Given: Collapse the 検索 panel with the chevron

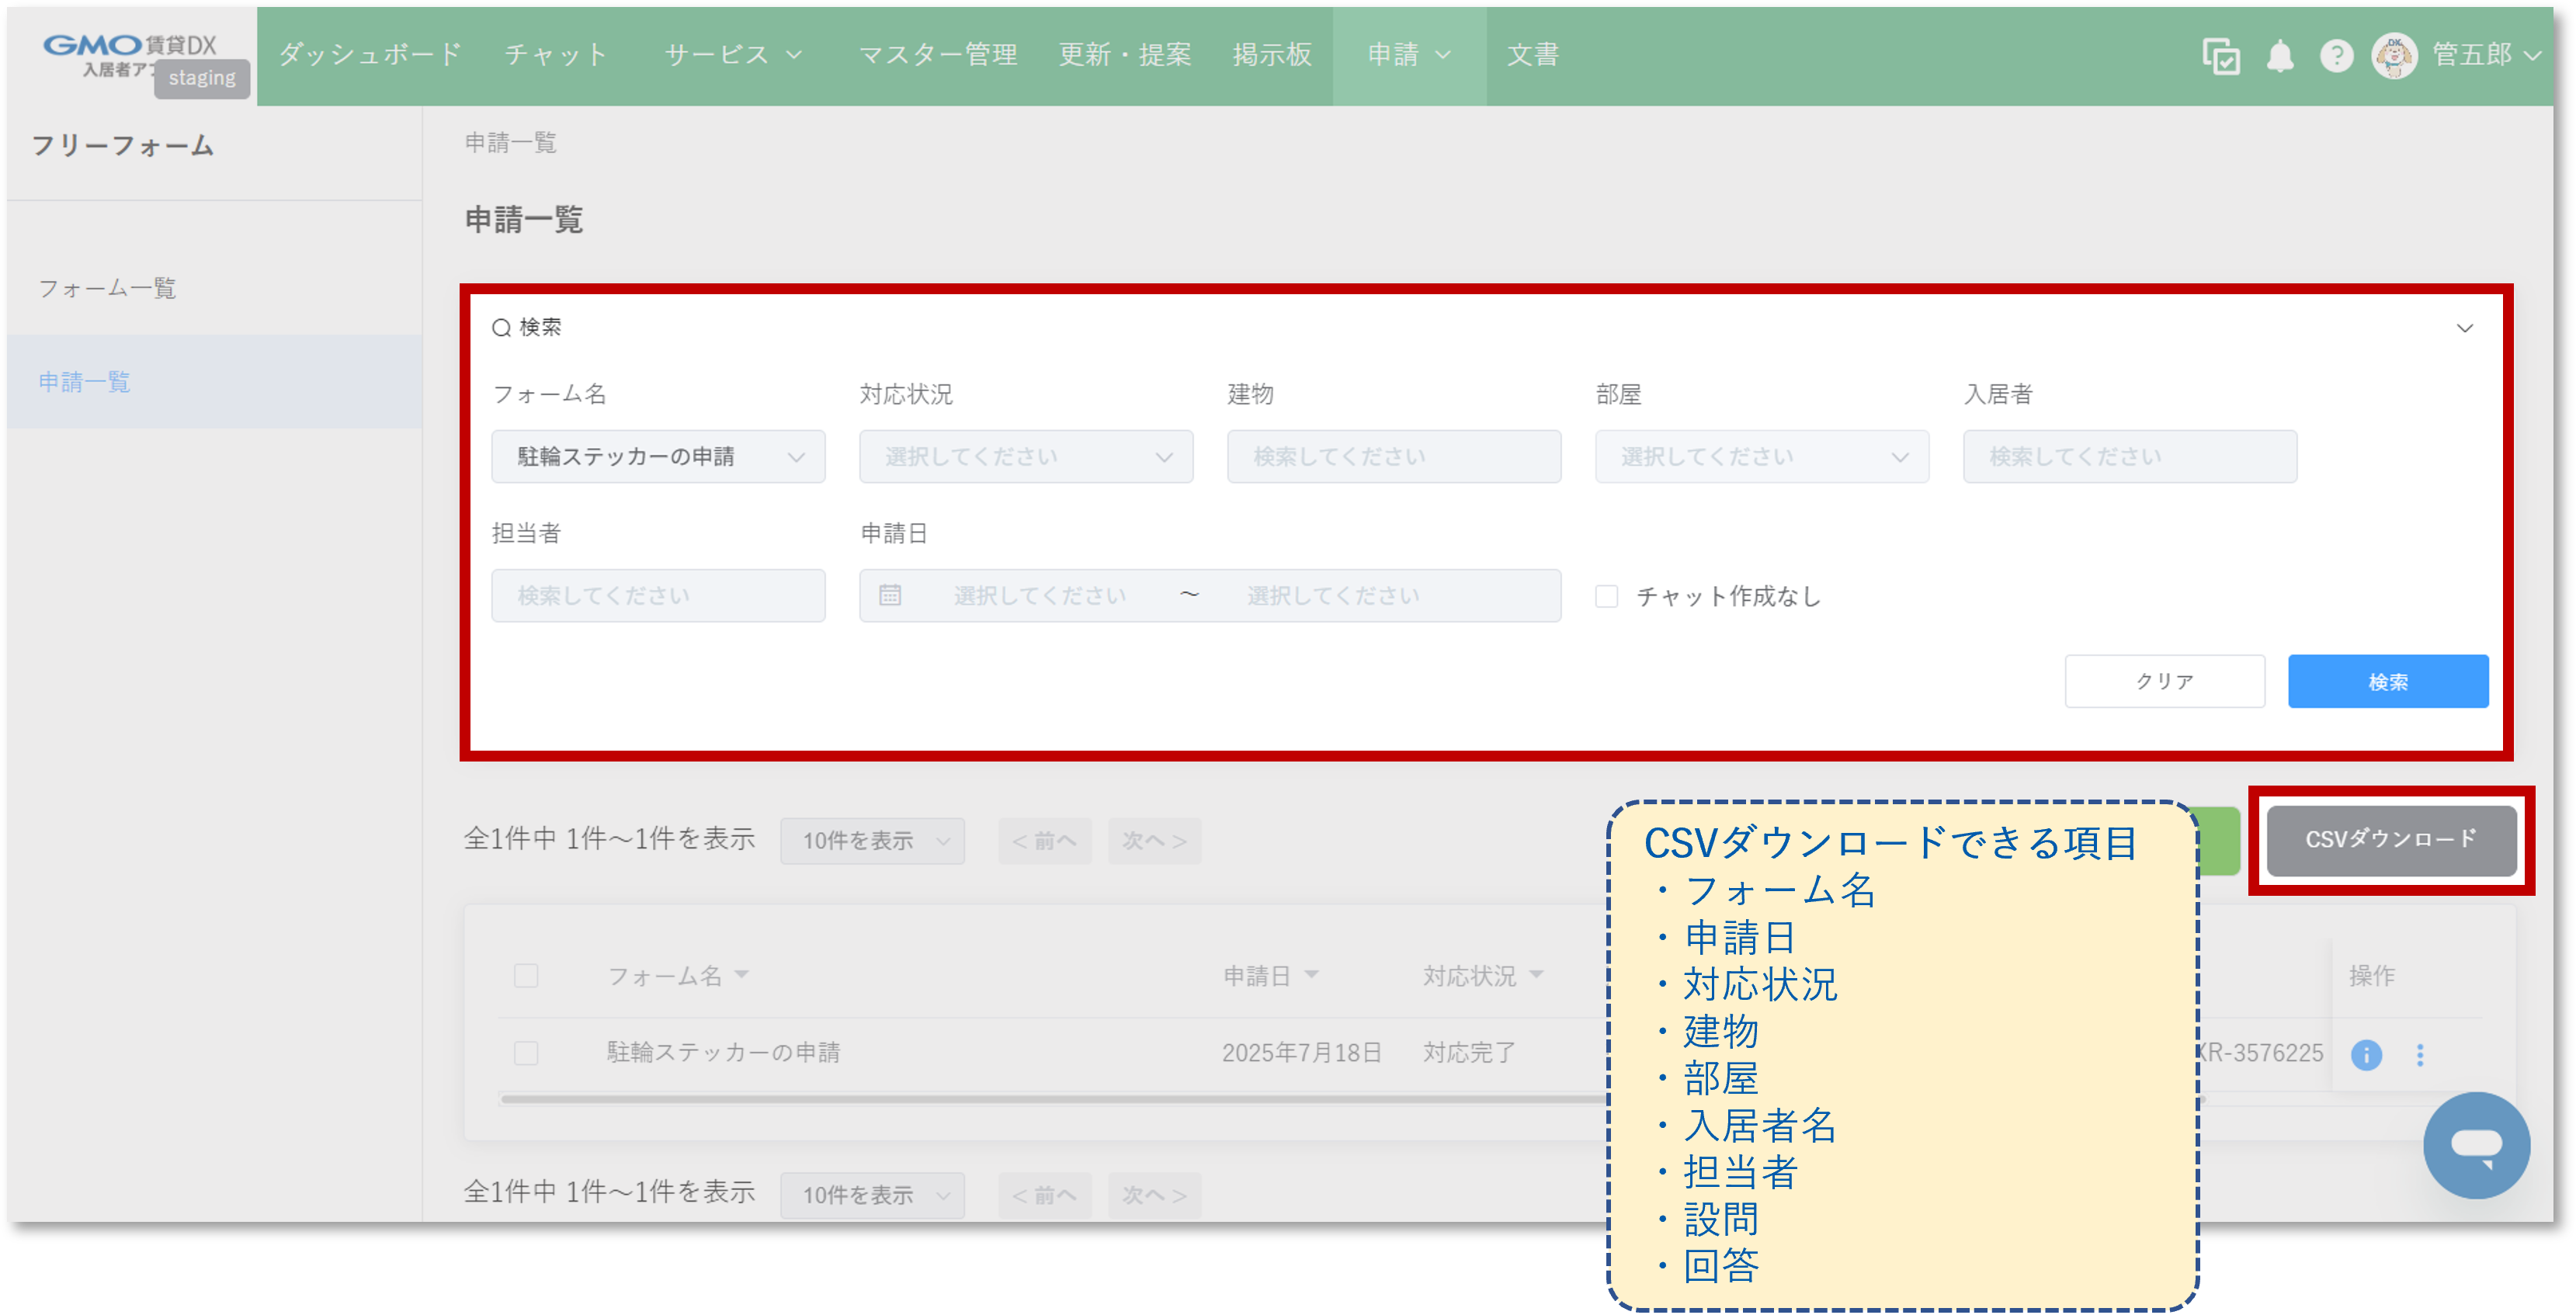Looking at the screenshot, I should (2466, 327).
